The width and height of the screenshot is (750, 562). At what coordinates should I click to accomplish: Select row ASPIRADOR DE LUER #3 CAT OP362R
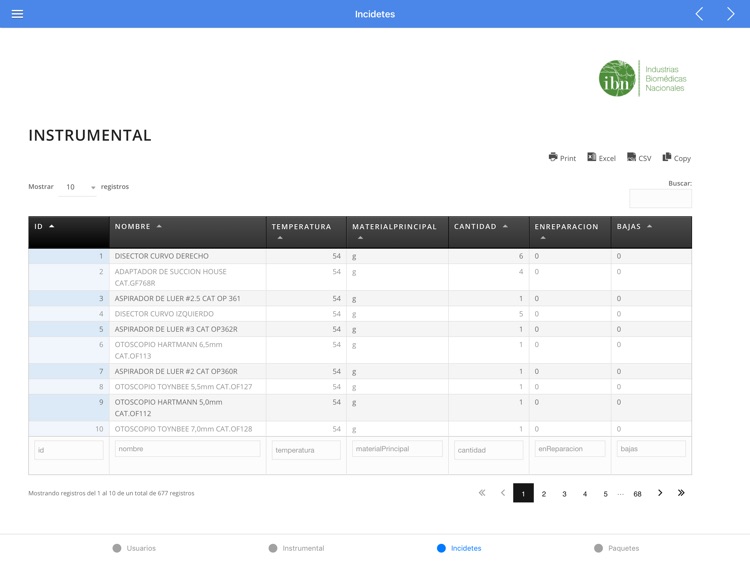[x=360, y=329]
